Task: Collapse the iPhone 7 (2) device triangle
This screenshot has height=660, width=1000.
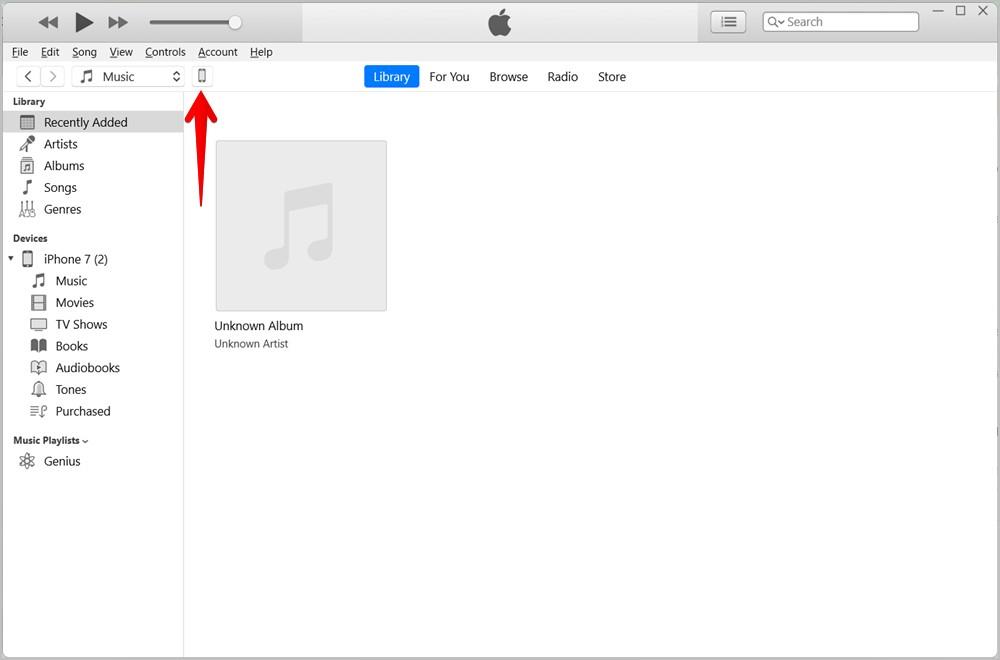Action: [x=11, y=258]
